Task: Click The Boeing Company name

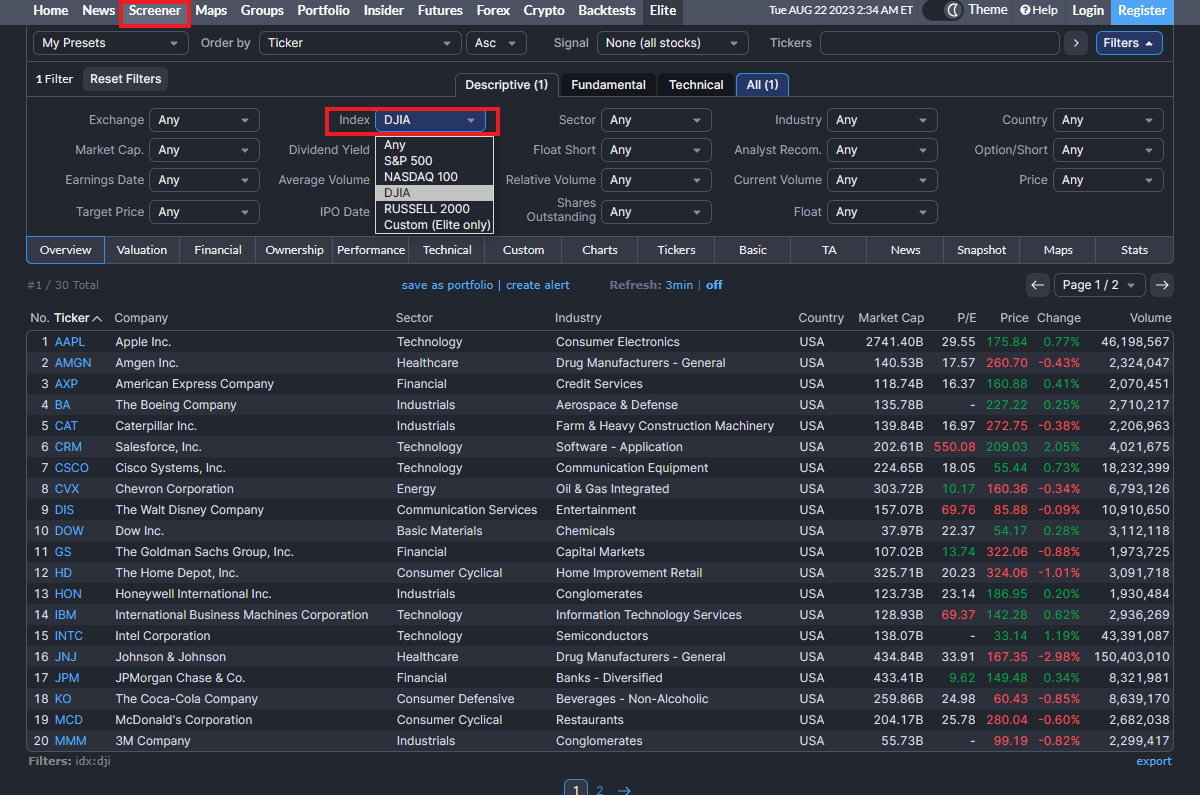Action: pyautogui.click(x=176, y=405)
